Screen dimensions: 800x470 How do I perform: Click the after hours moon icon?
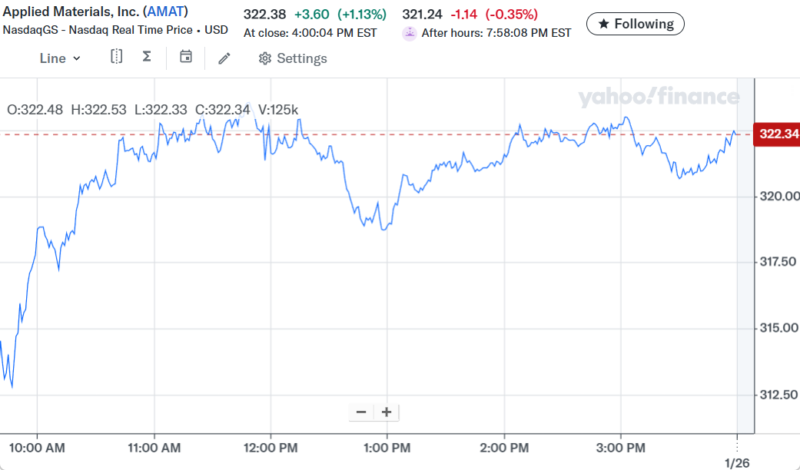tap(408, 32)
